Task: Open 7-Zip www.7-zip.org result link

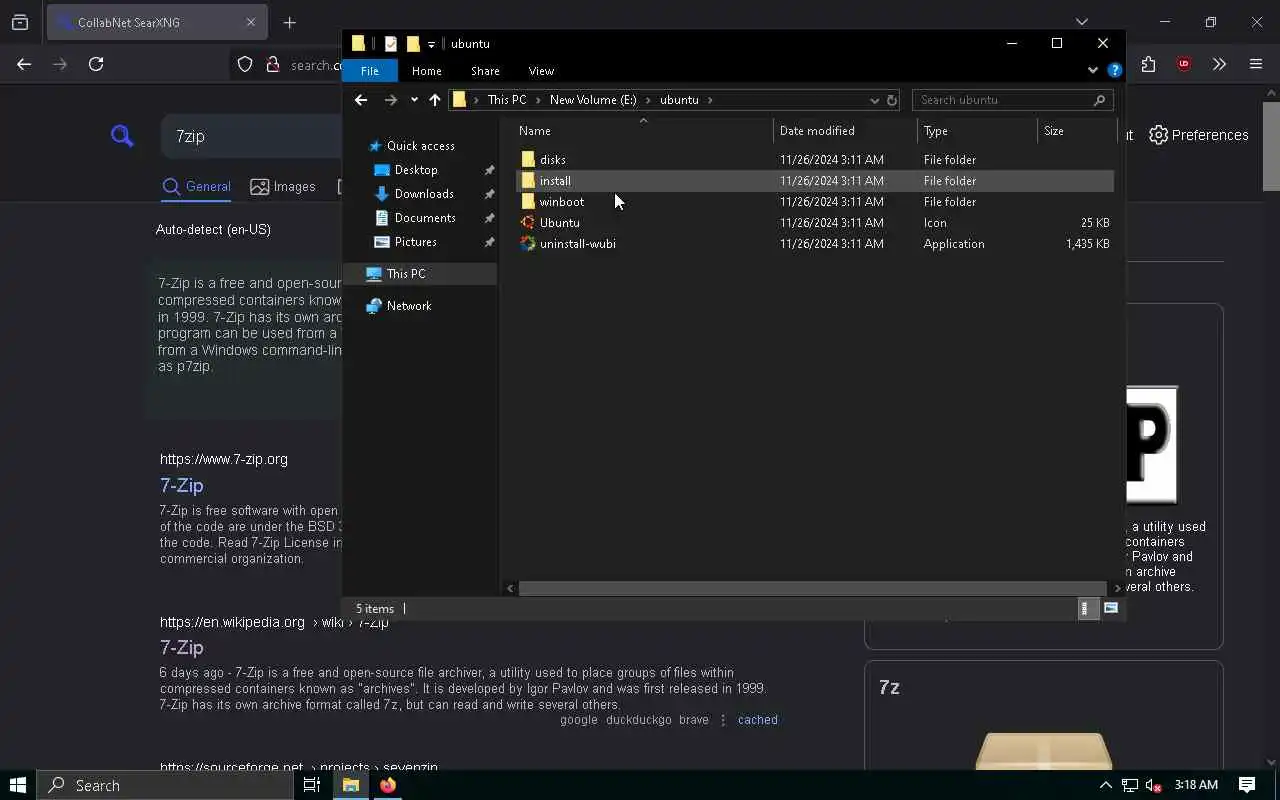Action: click(181, 485)
